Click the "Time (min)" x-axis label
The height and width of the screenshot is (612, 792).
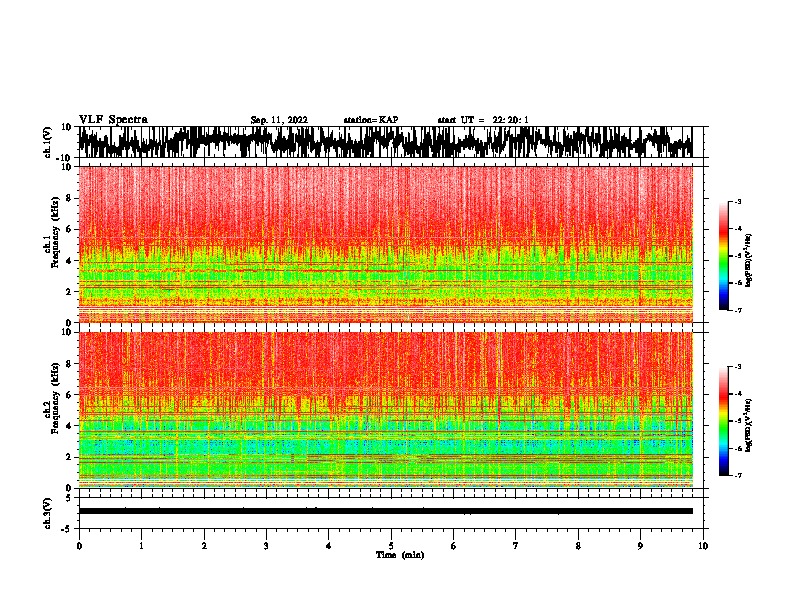(x=400, y=555)
